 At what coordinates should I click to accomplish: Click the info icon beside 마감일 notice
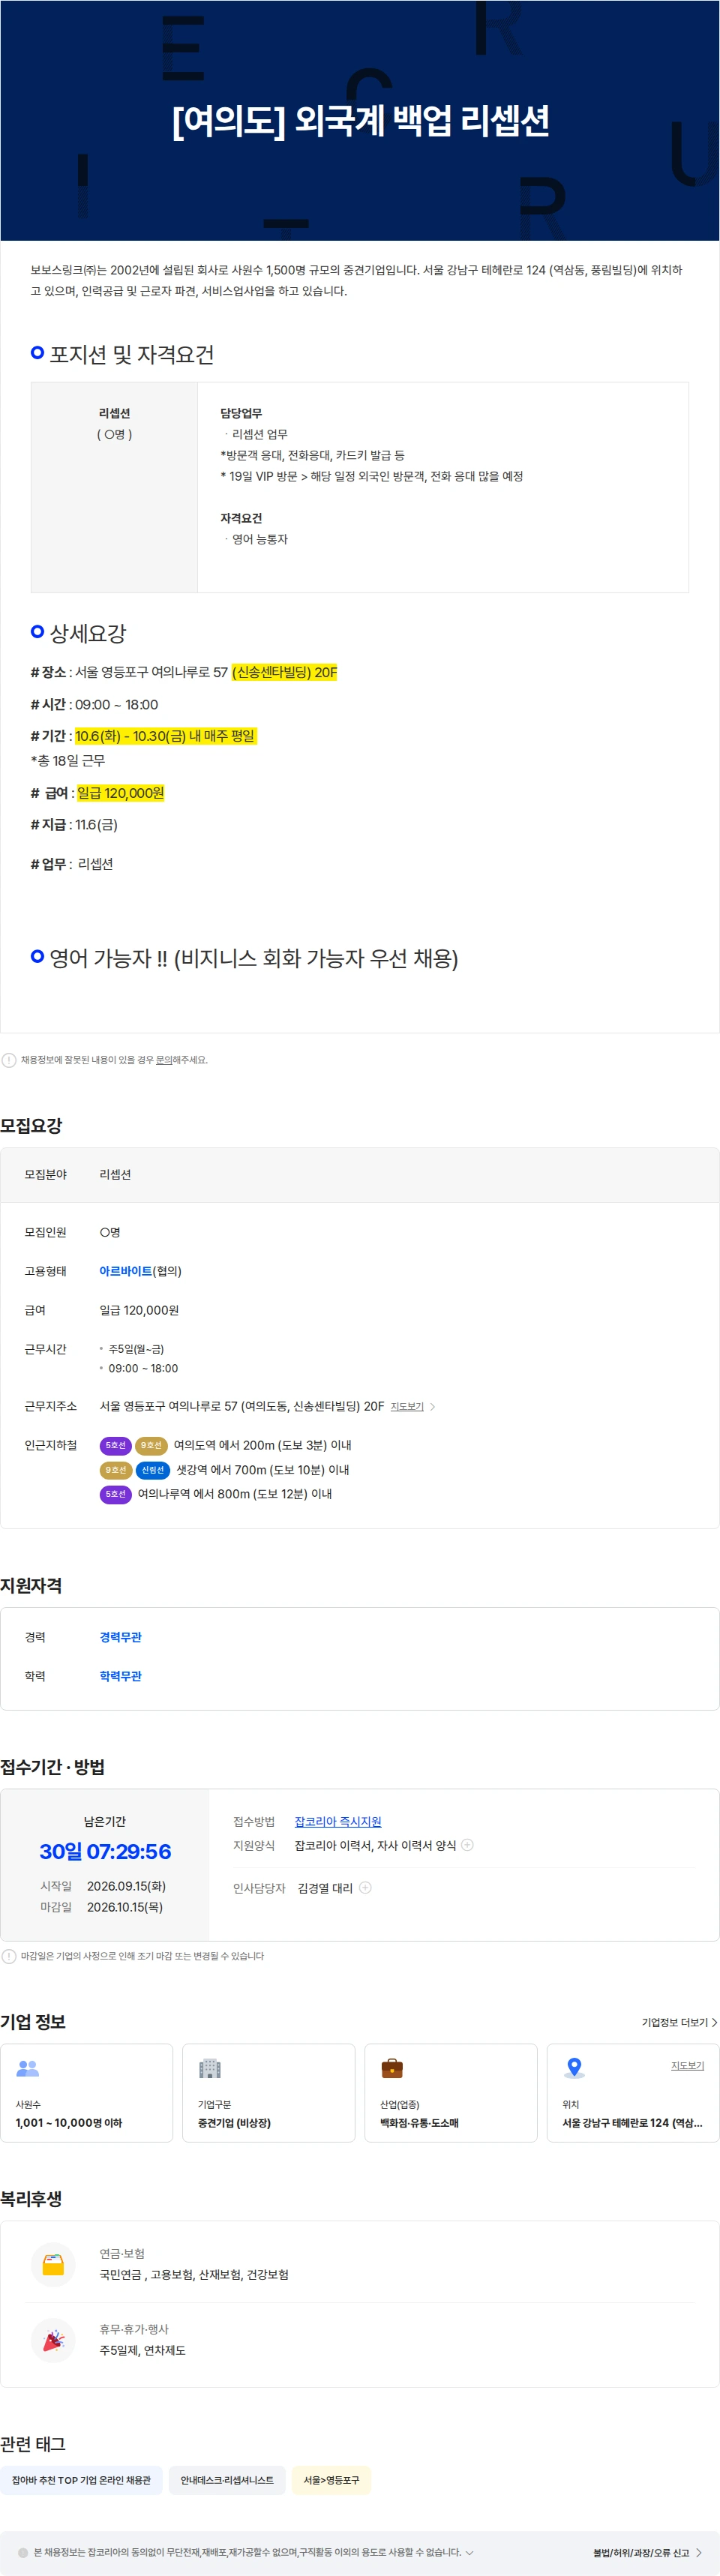point(8,1956)
